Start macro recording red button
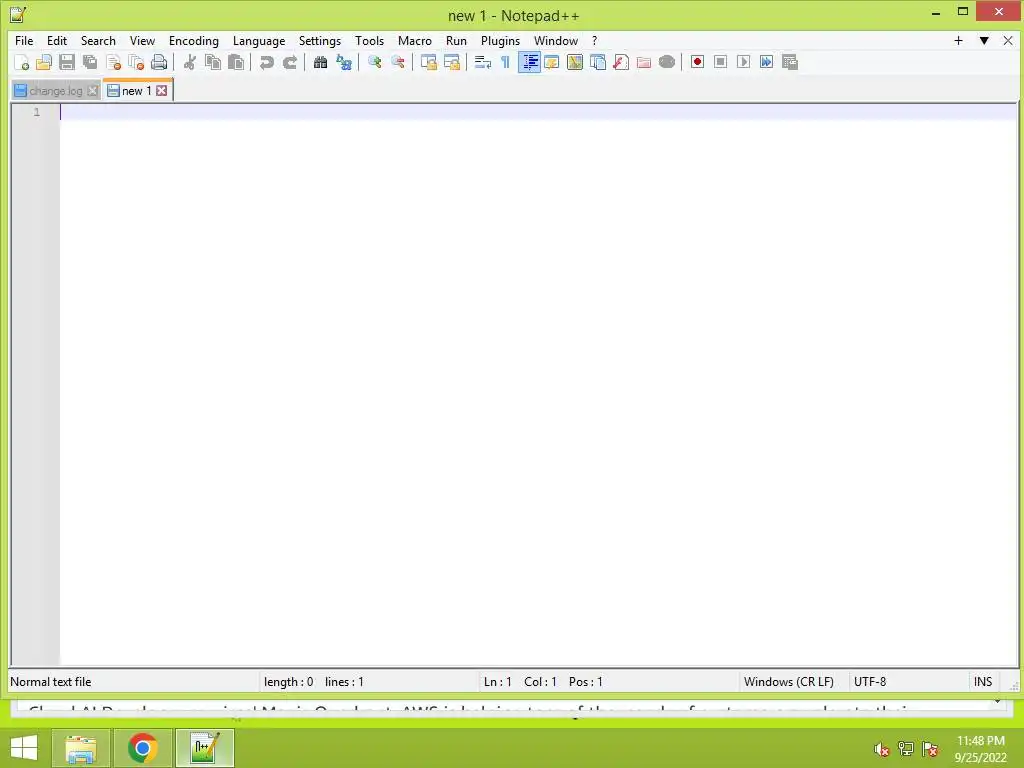This screenshot has height=768, width=1024. click(x=697, y=62)
